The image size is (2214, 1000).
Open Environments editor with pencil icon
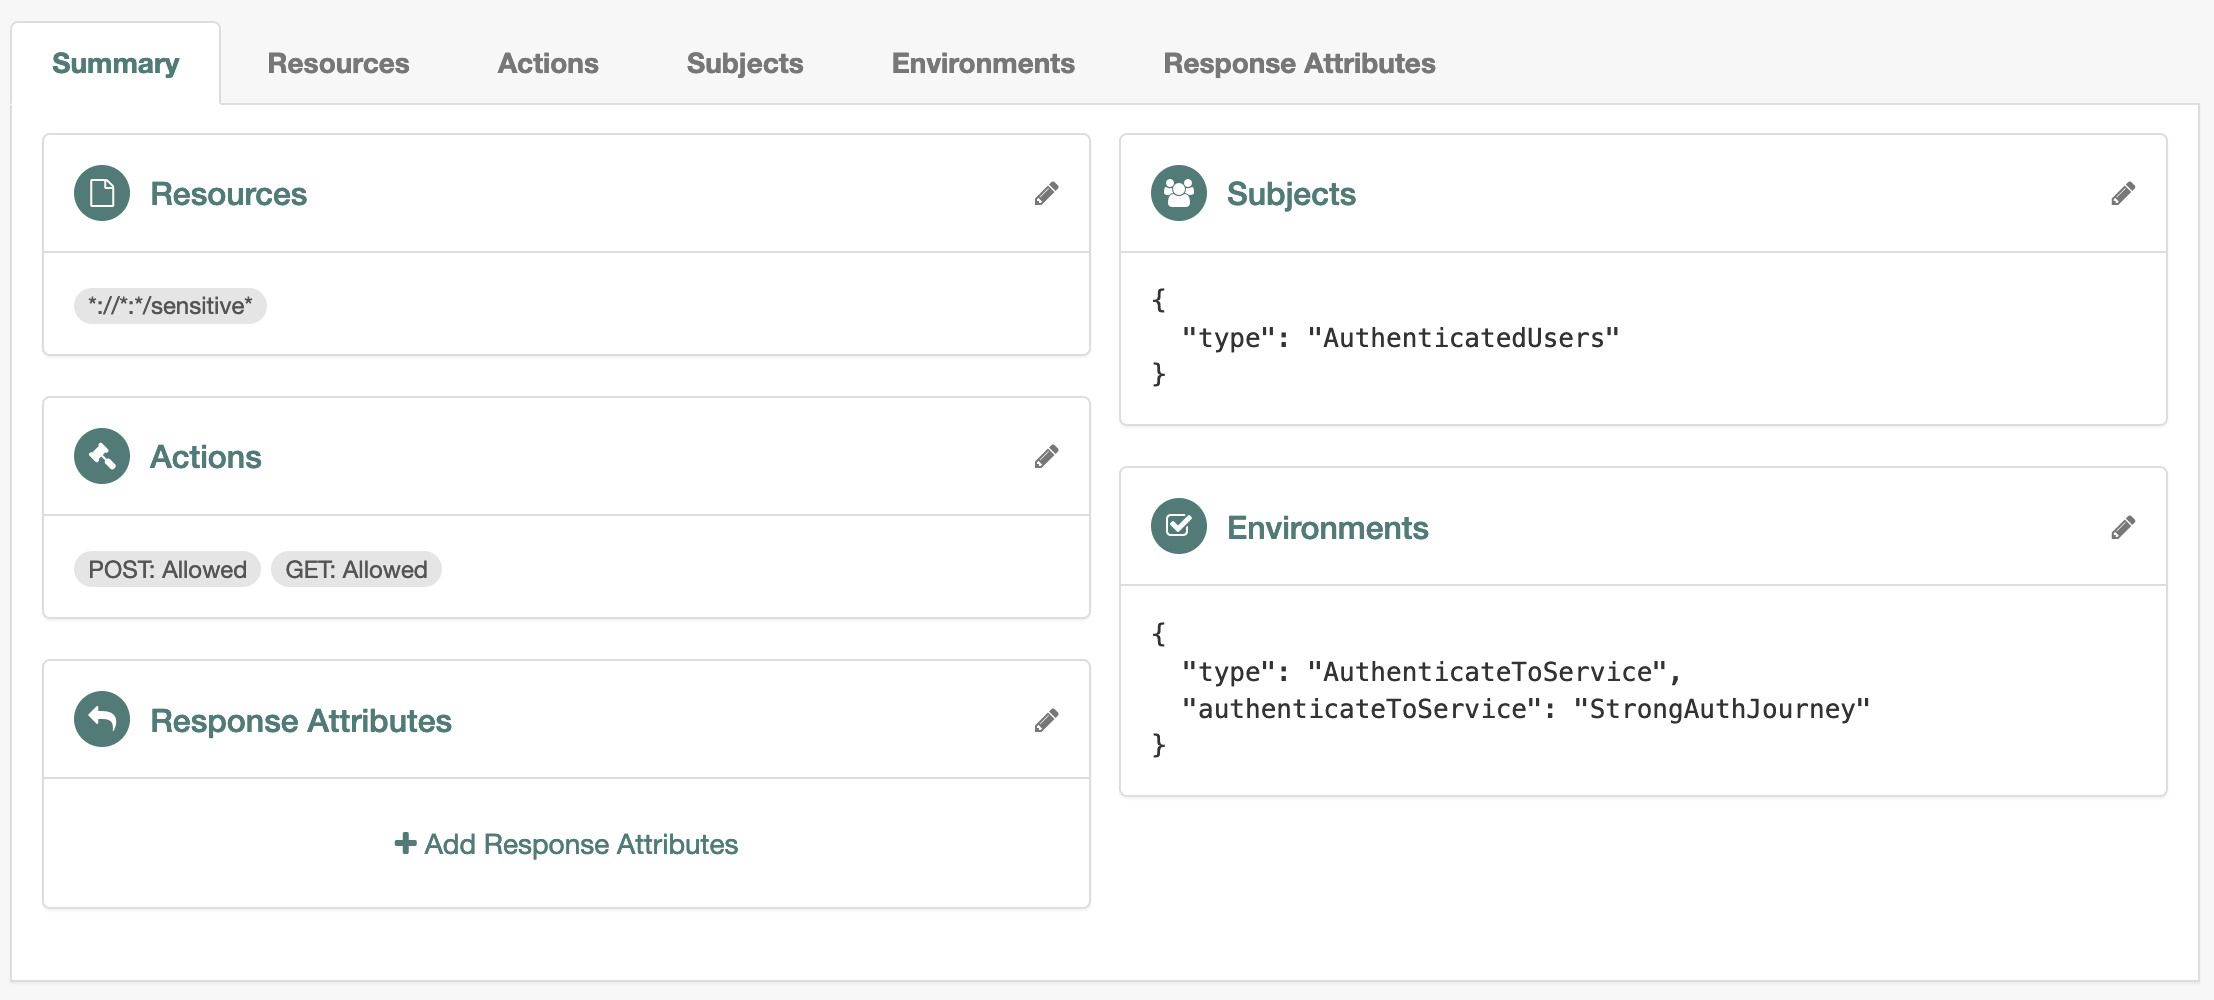(x=2123, y=528)
